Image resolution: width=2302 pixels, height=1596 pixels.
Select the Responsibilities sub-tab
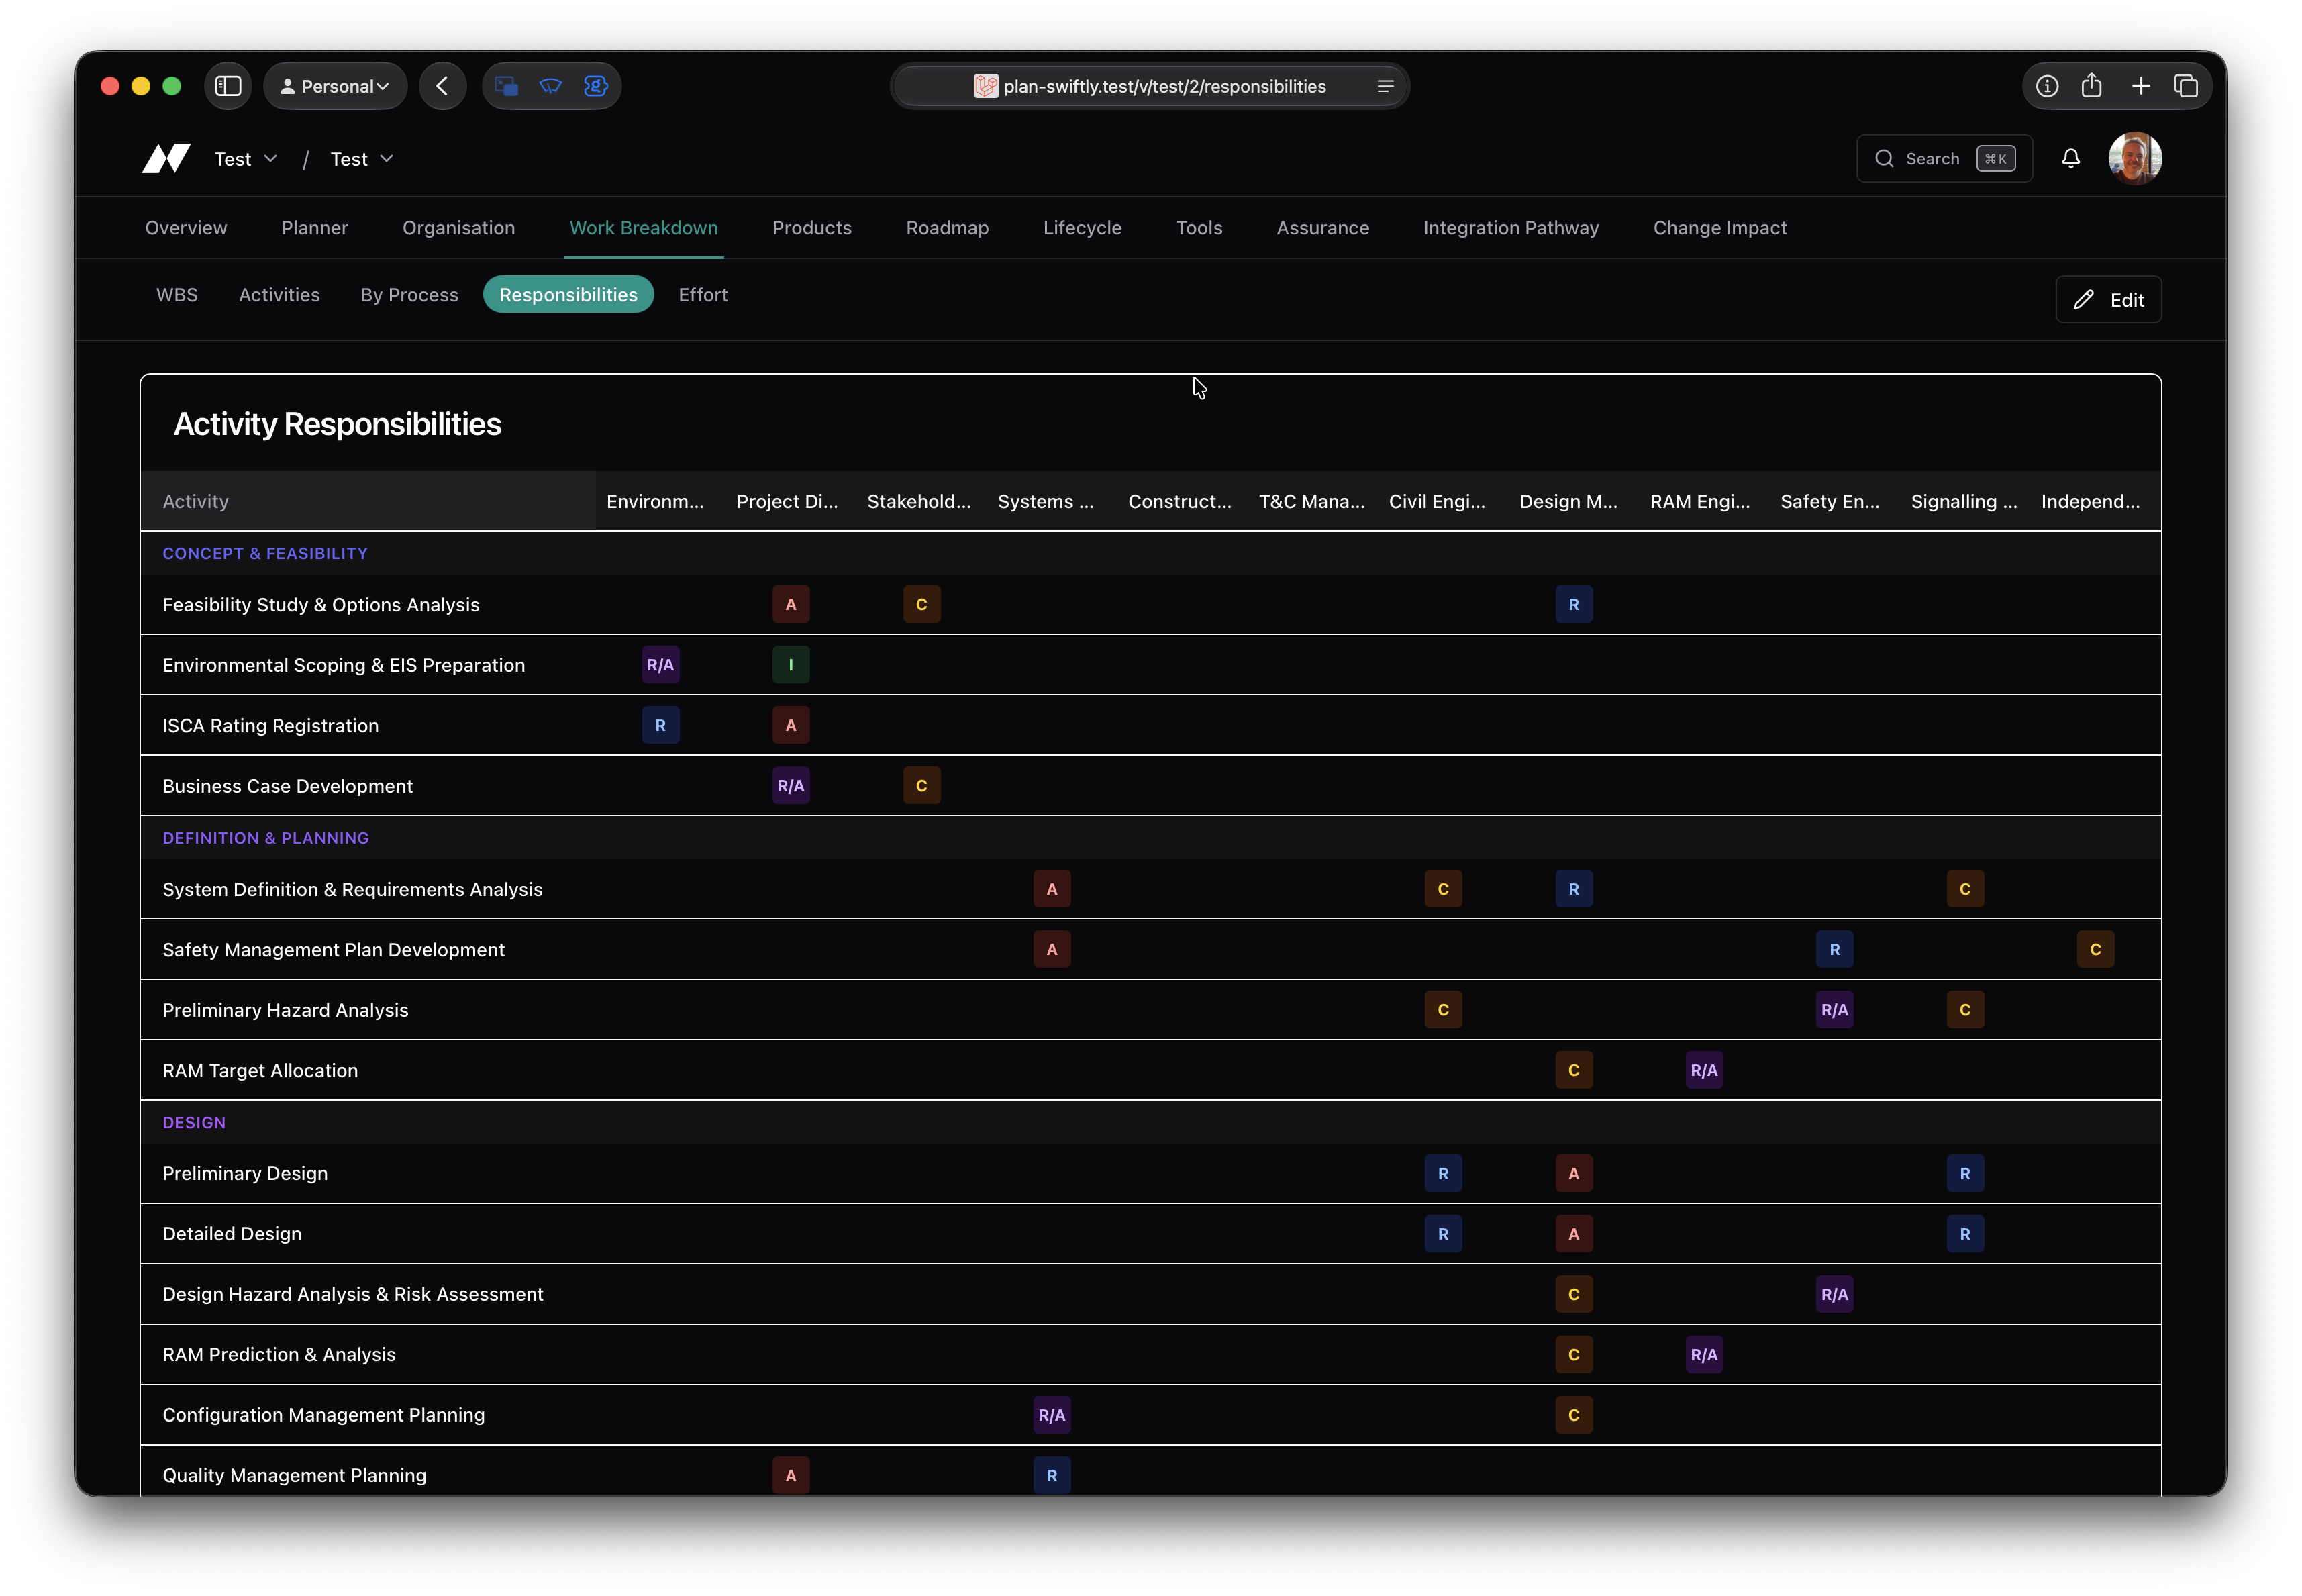coord(568,294)
